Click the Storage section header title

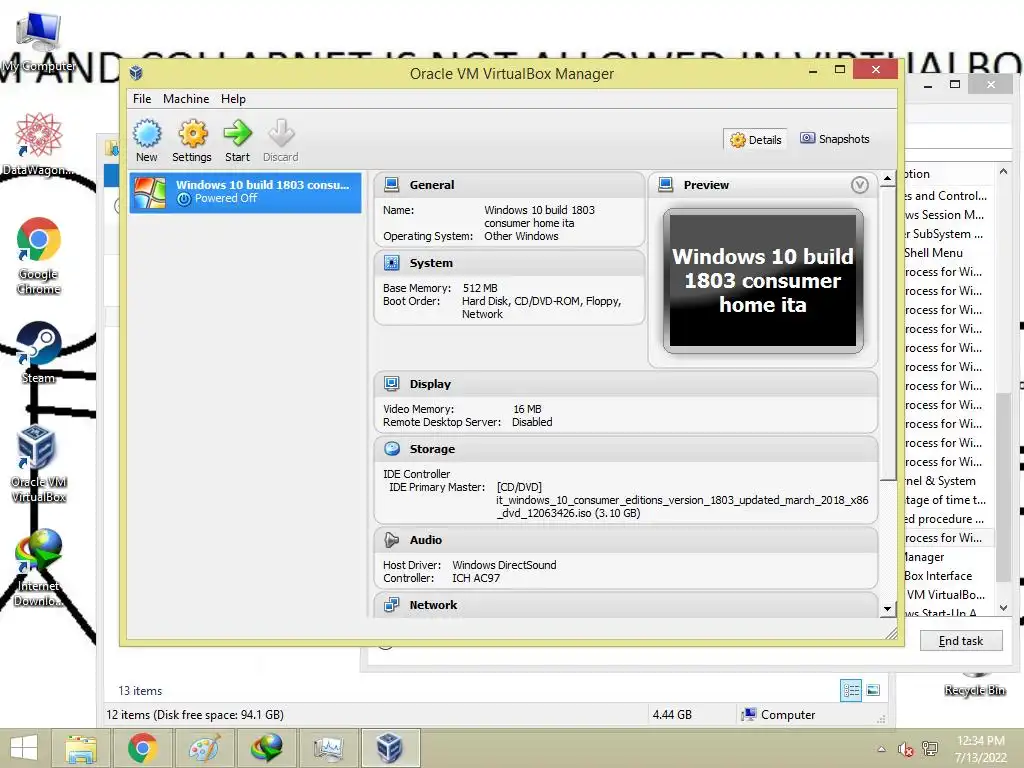coord(432,449)
